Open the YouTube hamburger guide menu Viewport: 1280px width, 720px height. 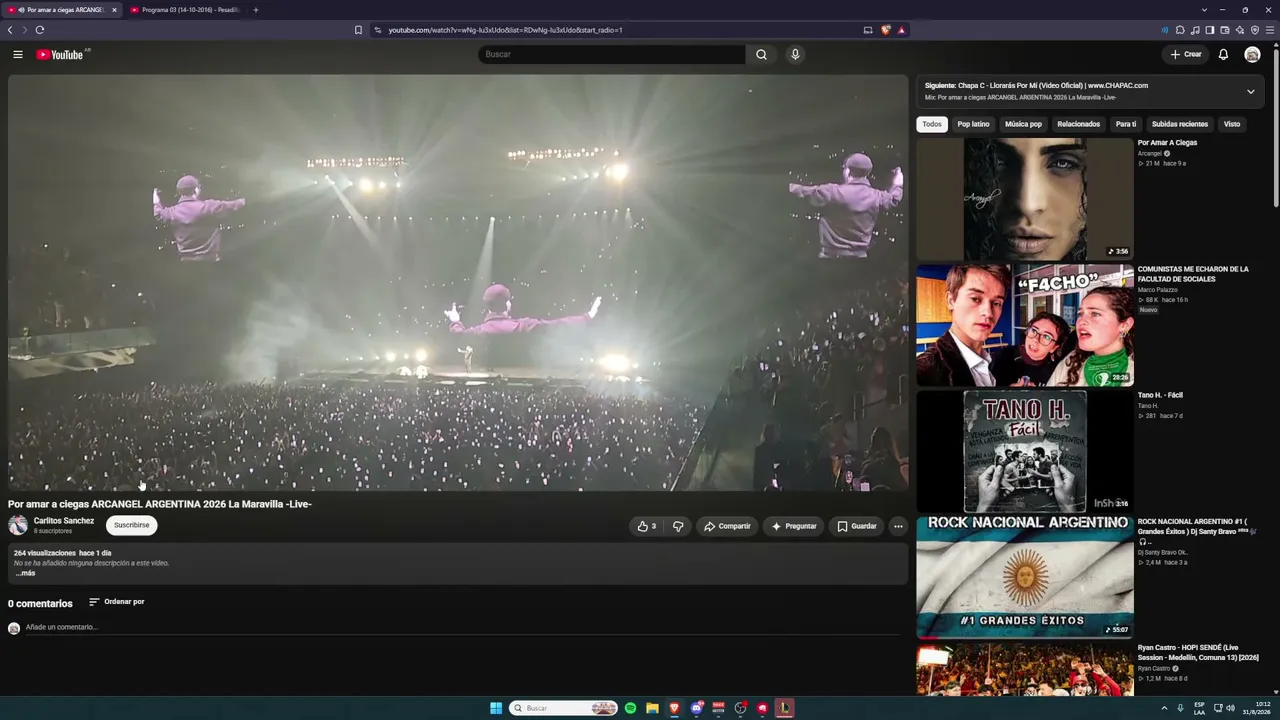[18, 54]
